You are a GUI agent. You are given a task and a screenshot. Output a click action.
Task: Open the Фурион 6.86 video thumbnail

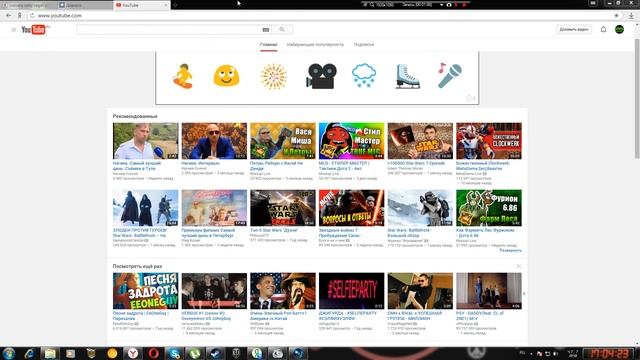point(489,208)
